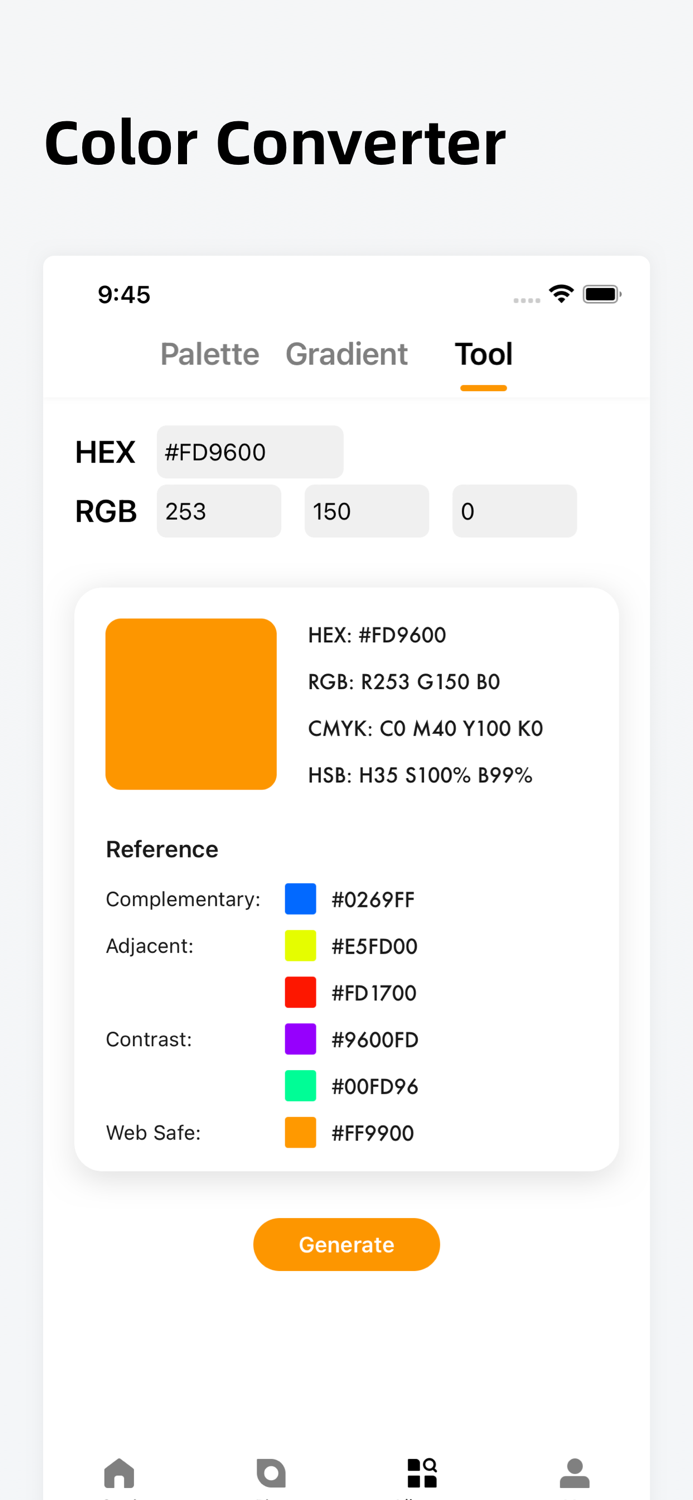Image resolution: width=693 pixels, height=1500 pixels.
Task: Open the Profile icon in bottom navigation
Action: point(574,1472)
